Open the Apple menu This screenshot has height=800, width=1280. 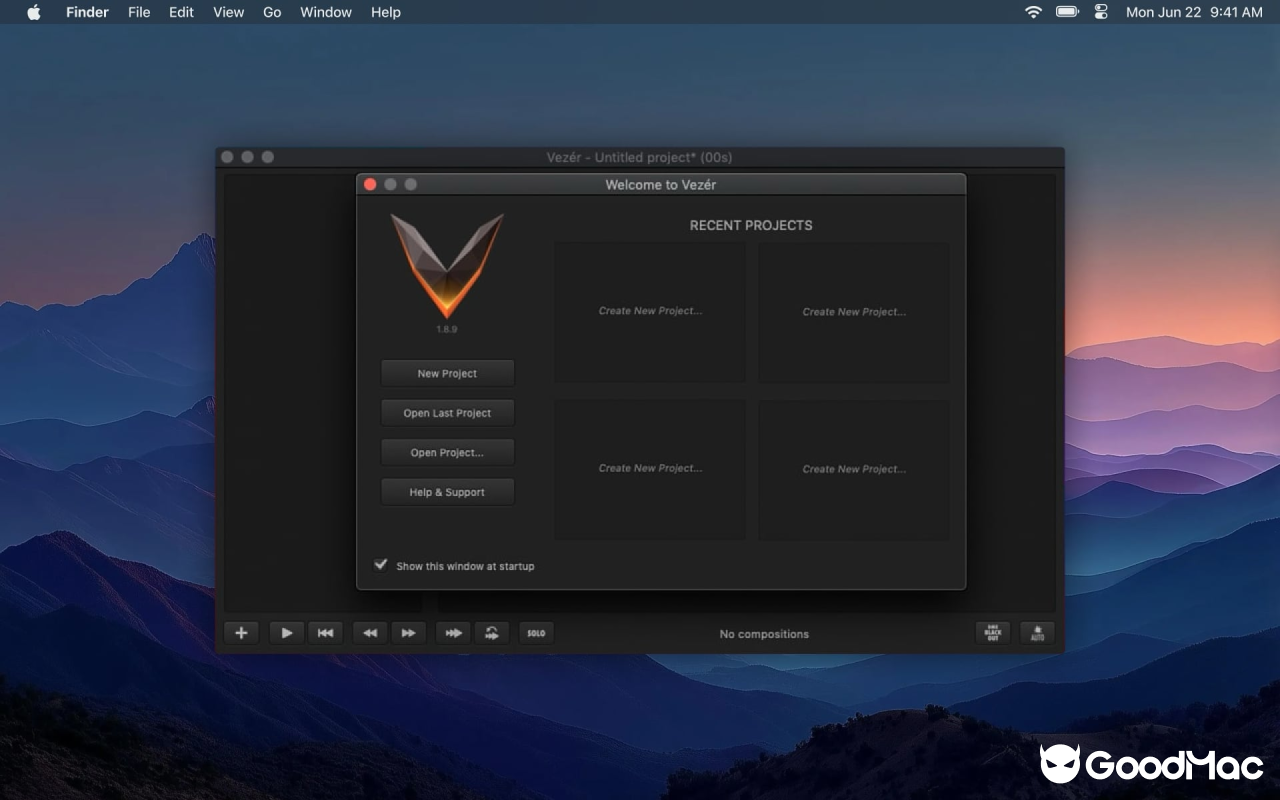(x=33, y=12)
